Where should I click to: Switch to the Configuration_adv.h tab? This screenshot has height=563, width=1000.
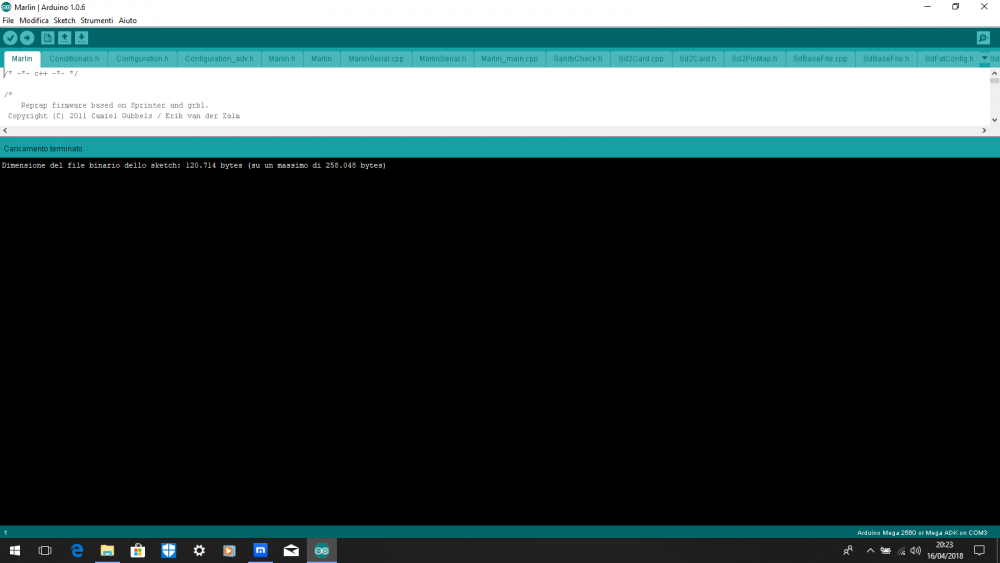click(219, 59)
